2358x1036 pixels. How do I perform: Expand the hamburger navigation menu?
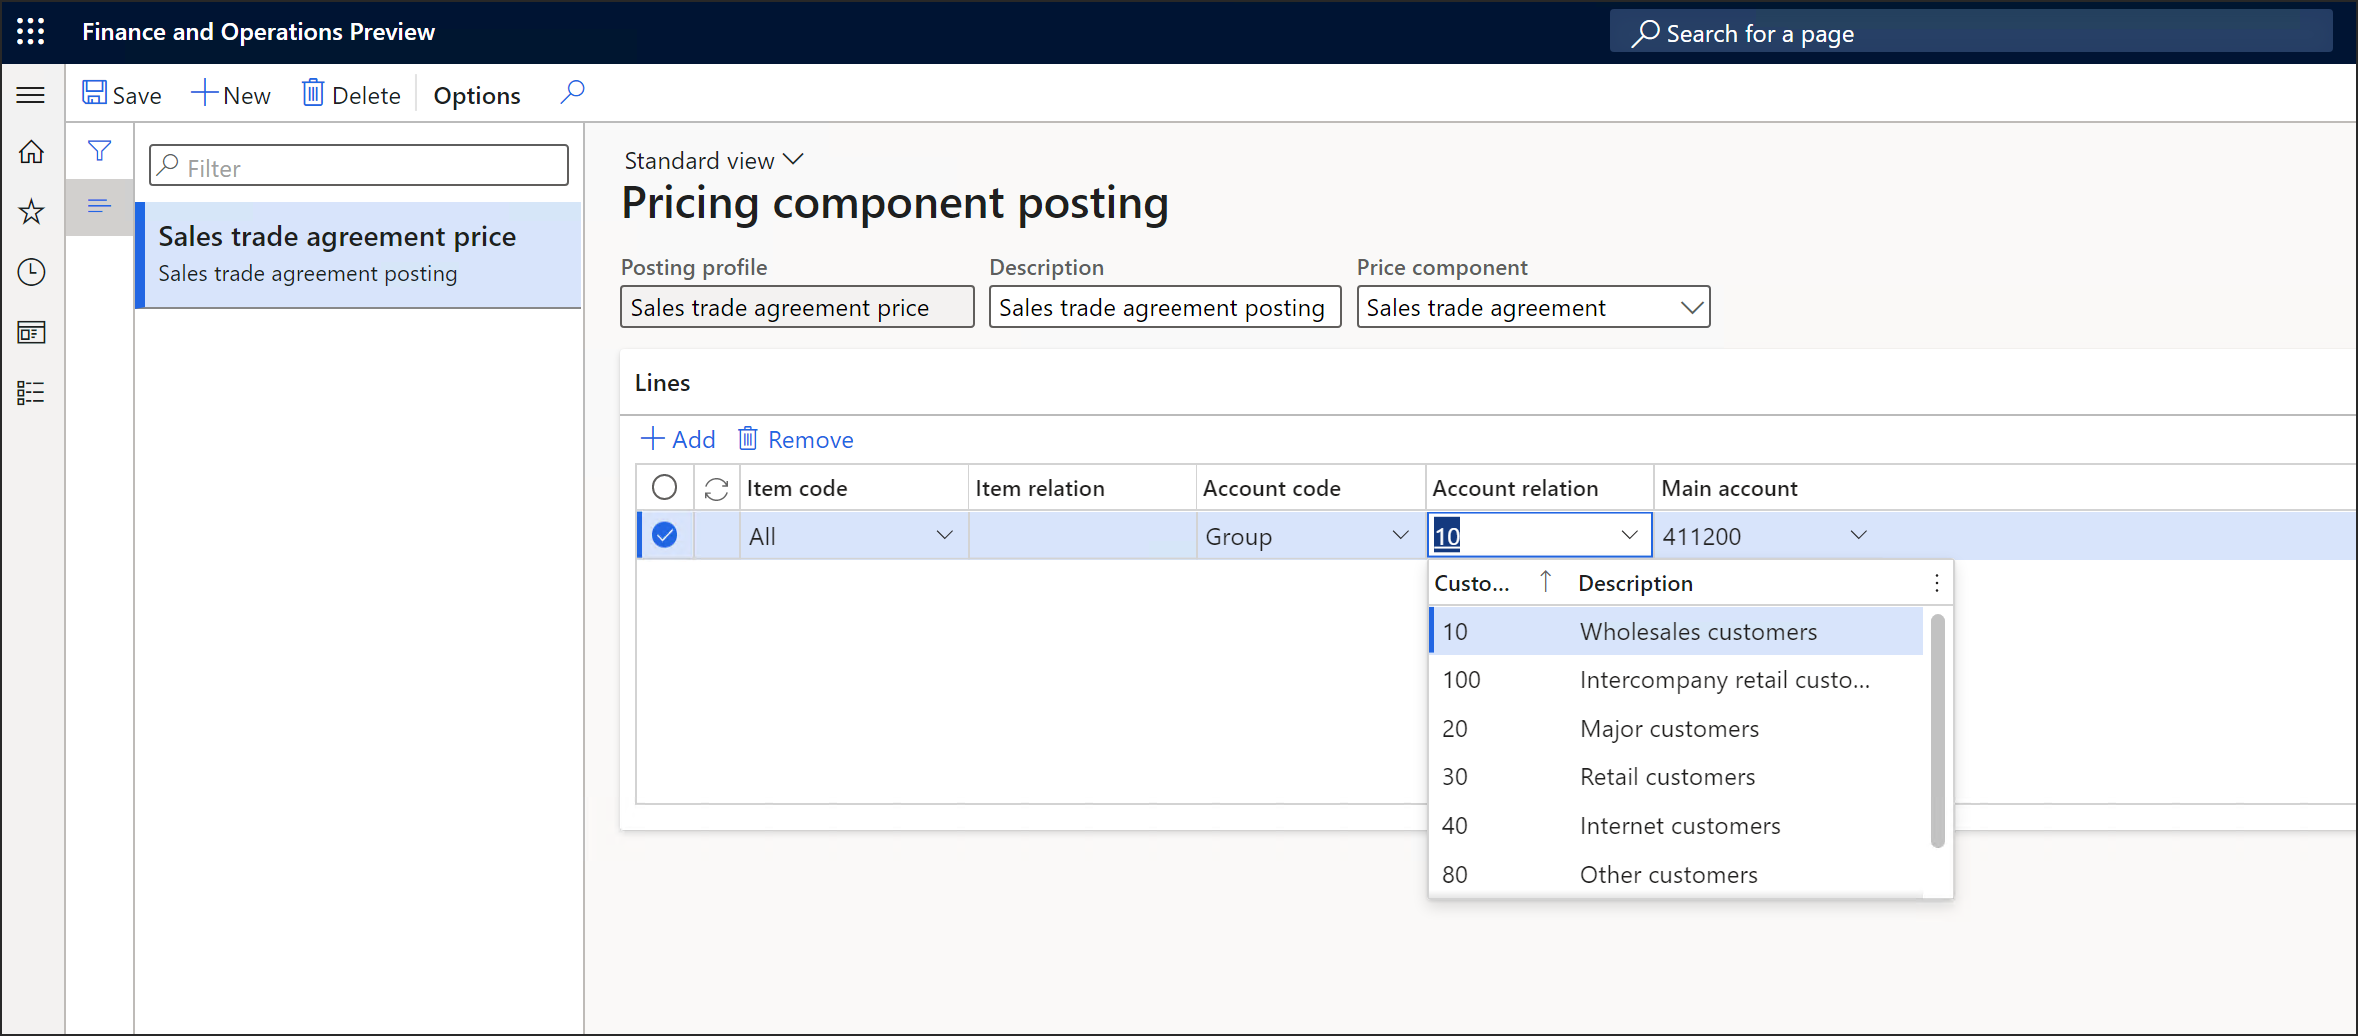pos(31,95)
